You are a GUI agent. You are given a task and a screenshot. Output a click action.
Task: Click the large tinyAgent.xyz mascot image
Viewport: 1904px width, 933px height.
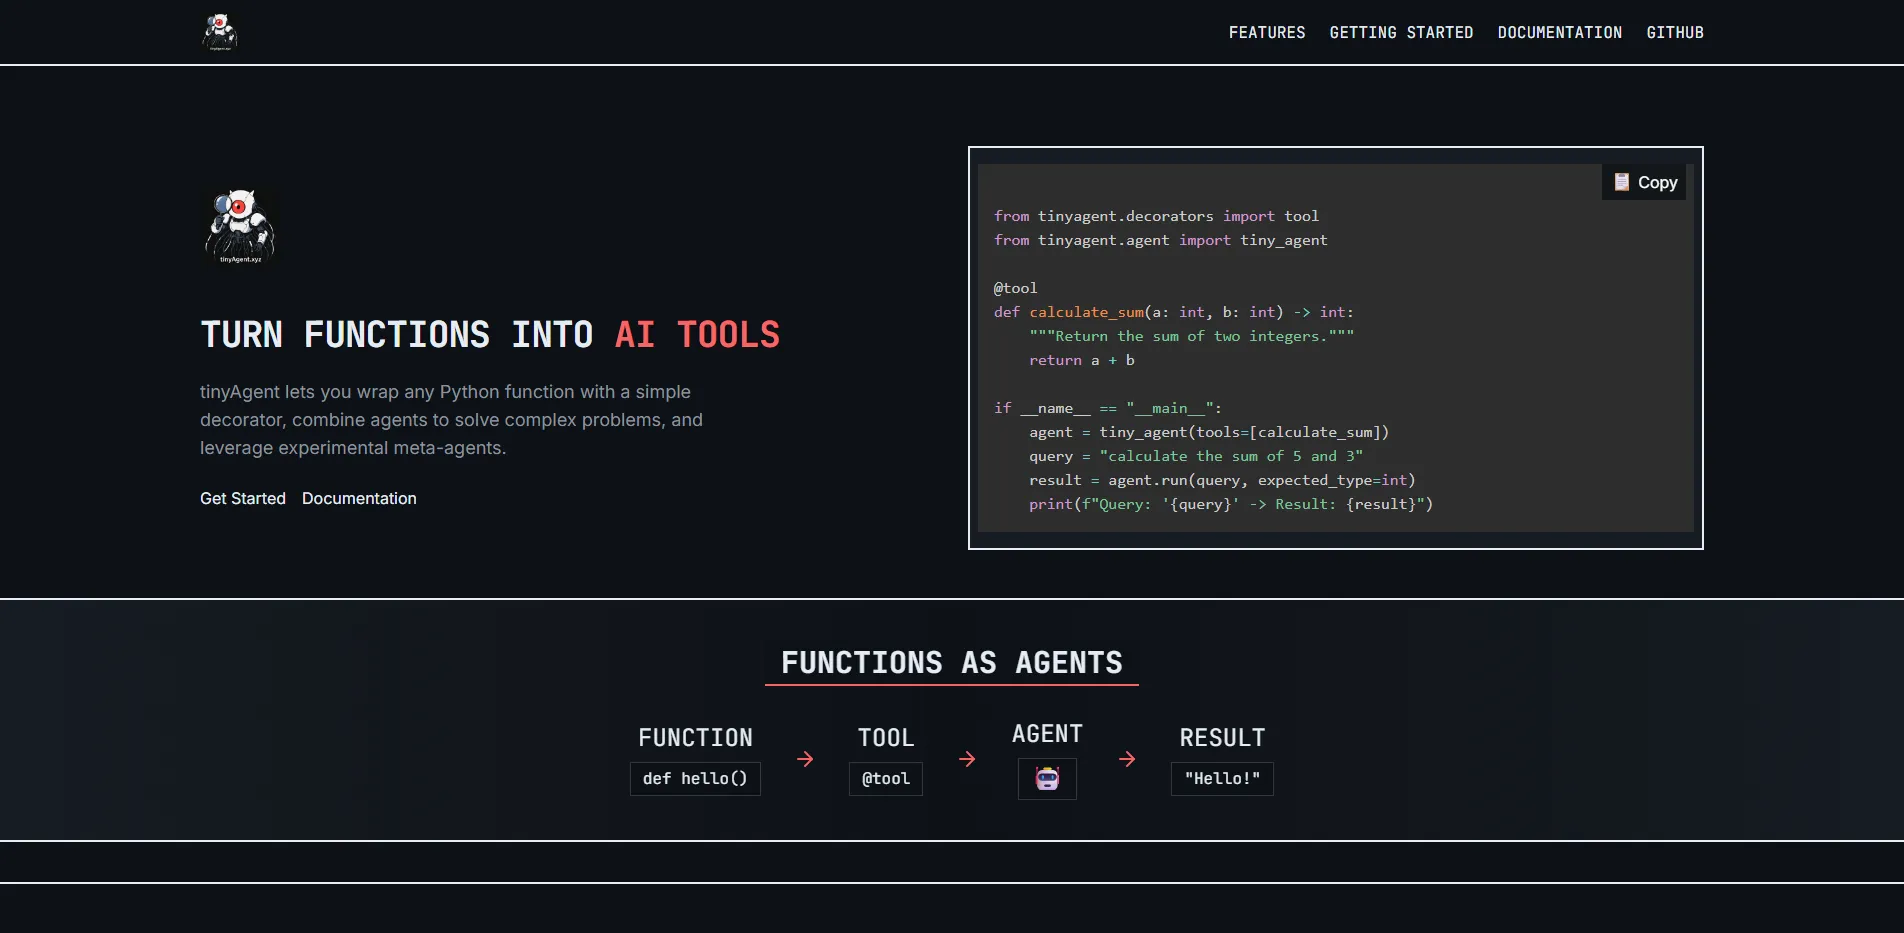[240, 227]
